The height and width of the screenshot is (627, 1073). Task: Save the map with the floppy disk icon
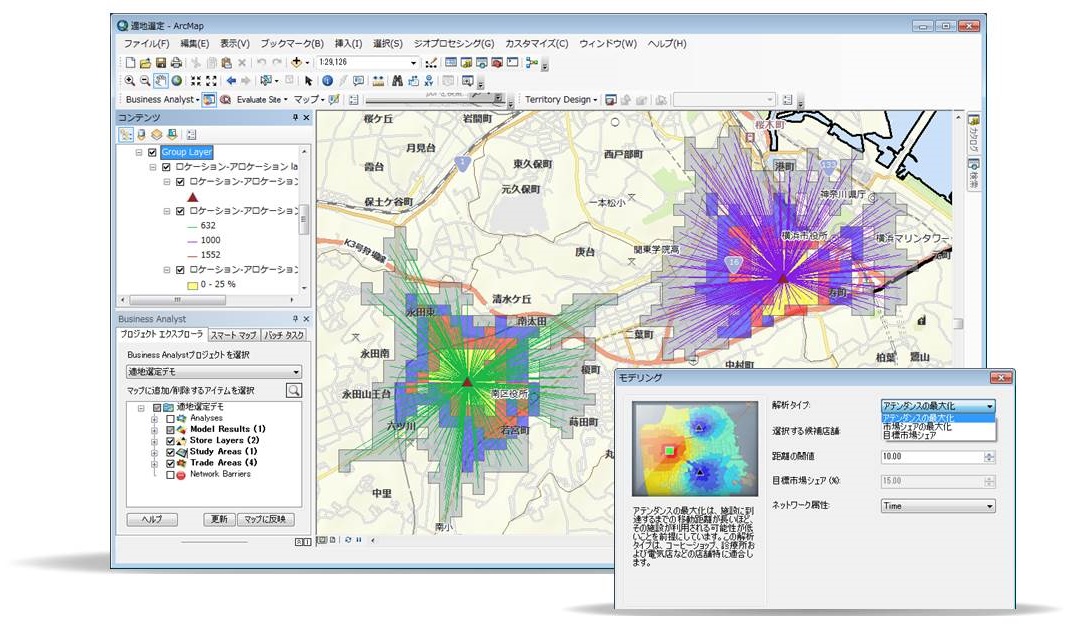161,62
